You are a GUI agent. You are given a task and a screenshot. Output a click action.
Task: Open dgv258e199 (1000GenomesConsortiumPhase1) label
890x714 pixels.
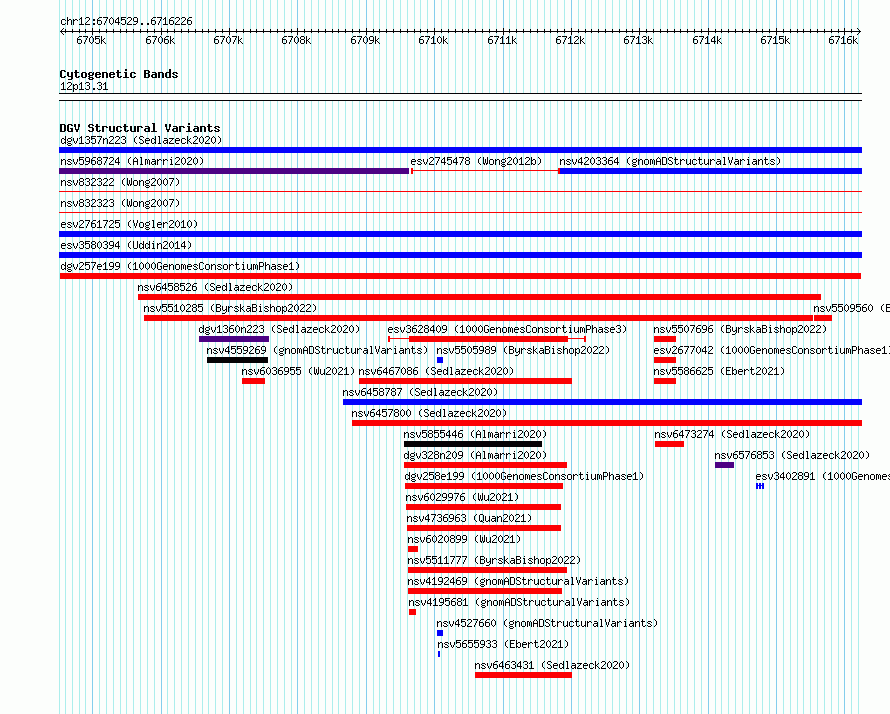524,476
